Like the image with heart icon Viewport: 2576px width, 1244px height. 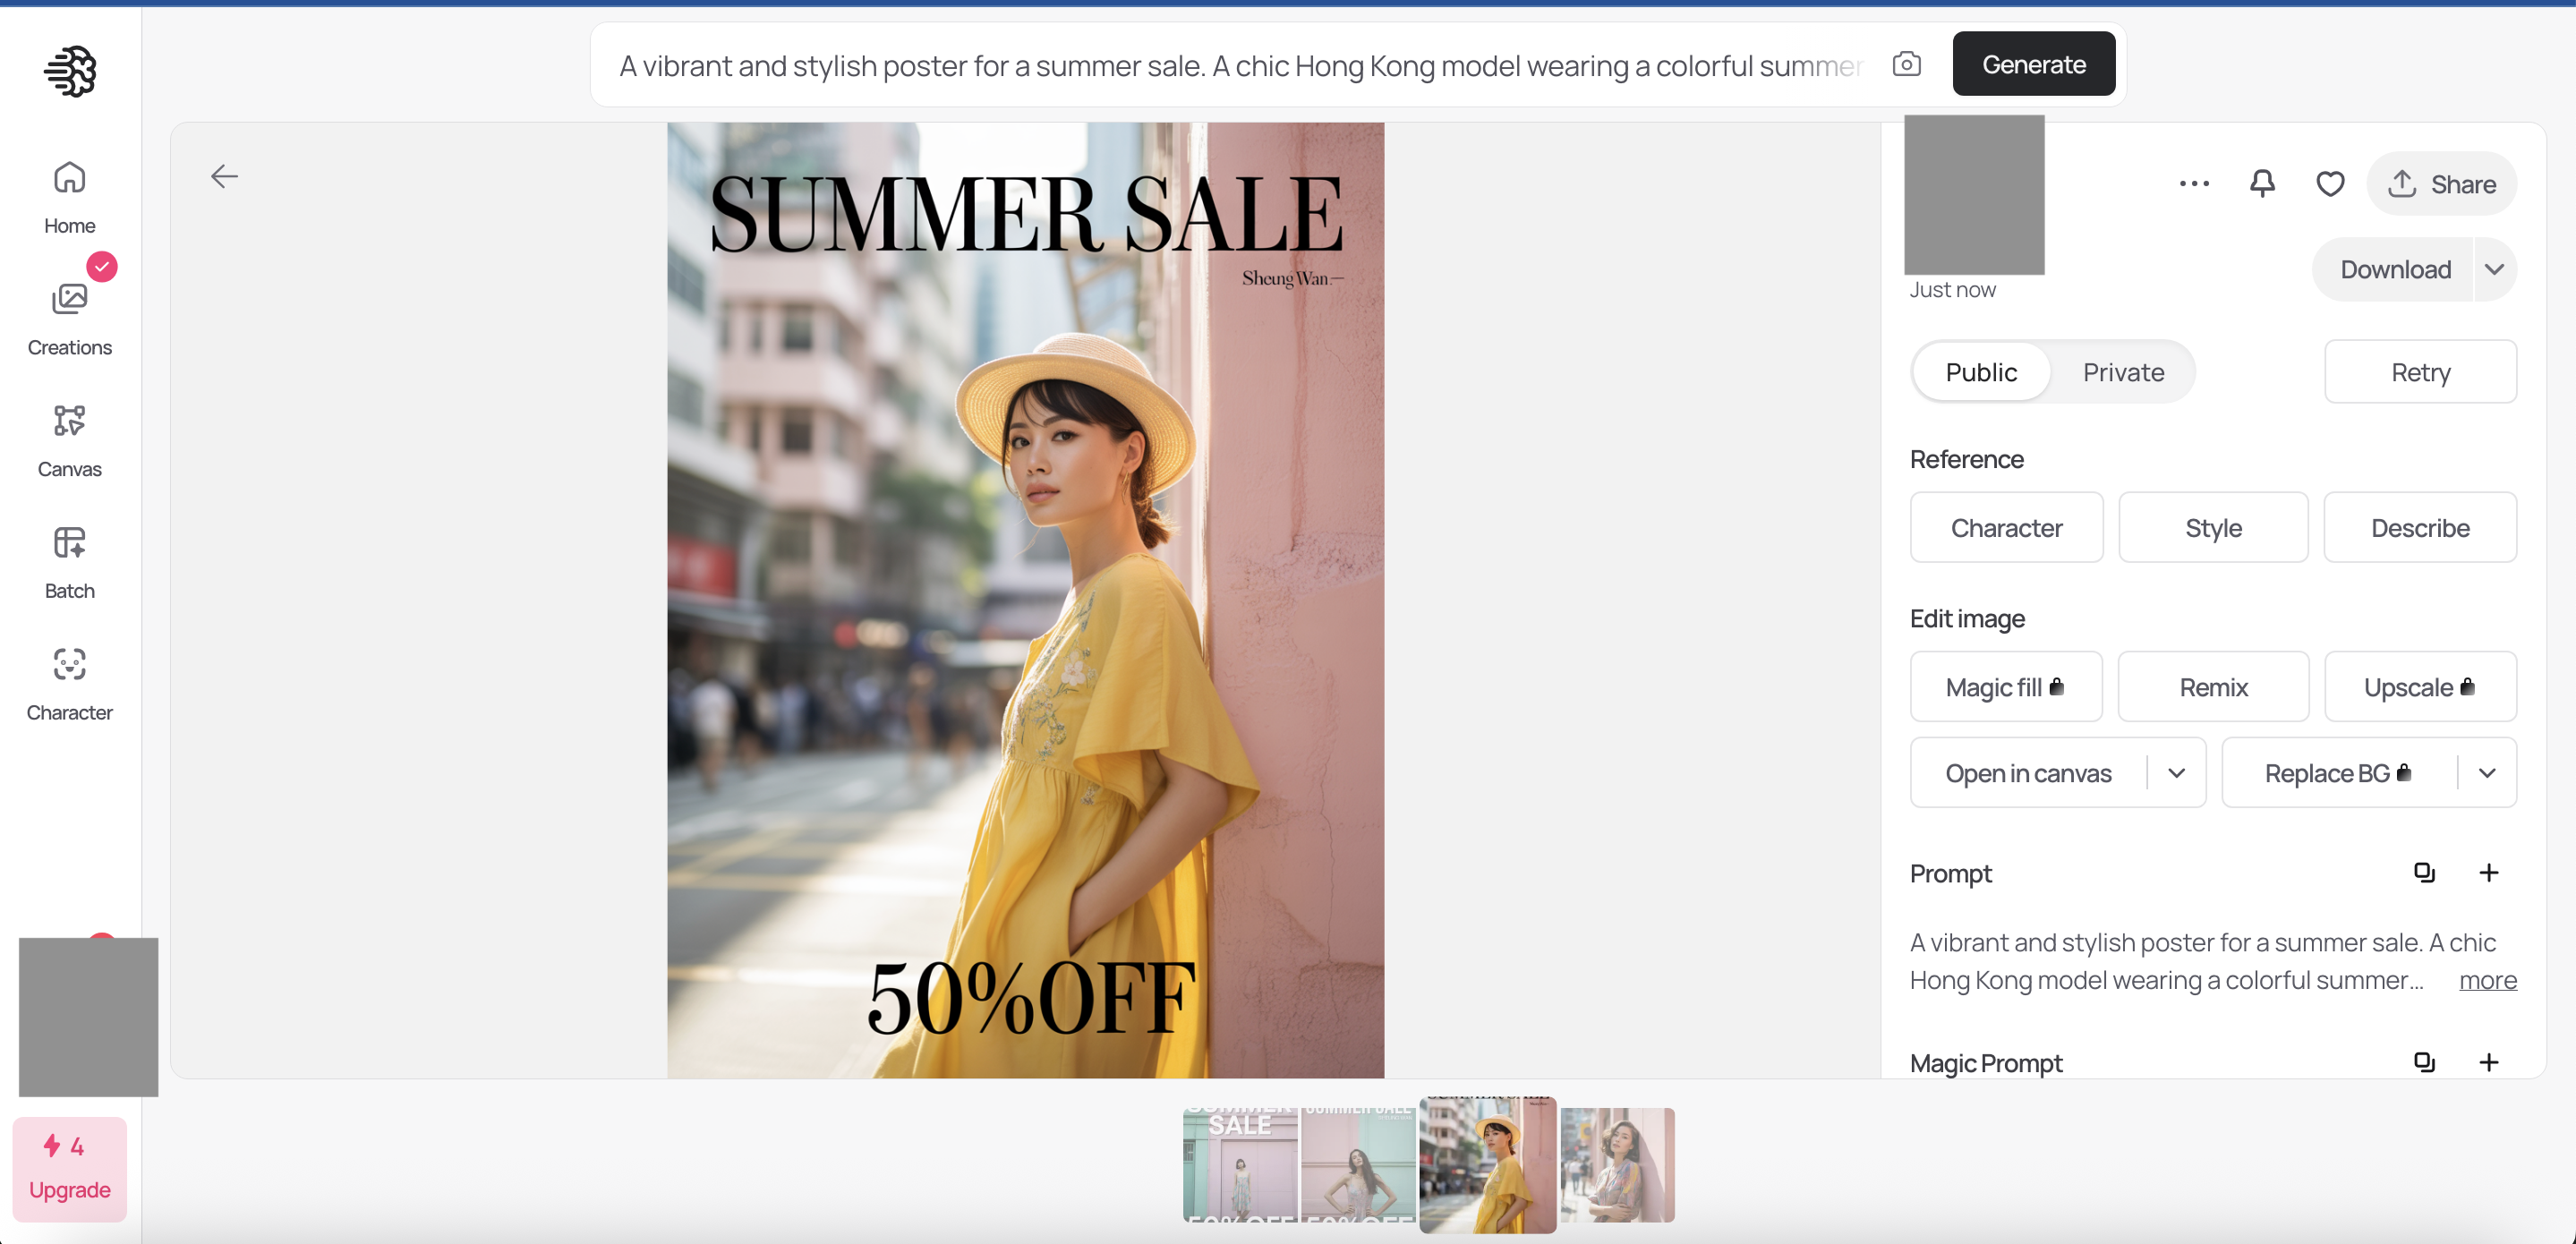pyautogui.click(x=2329, y=184)
